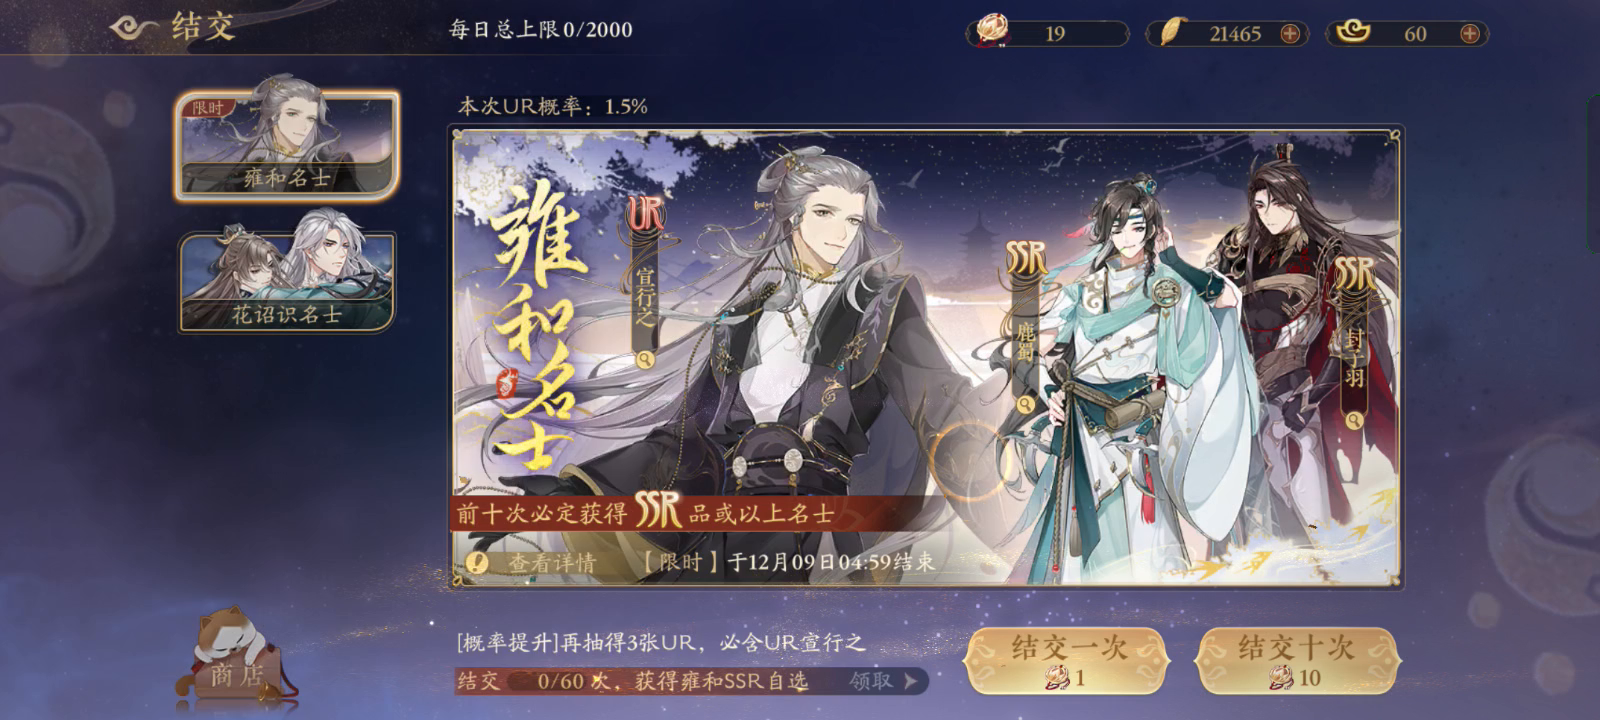This screenshot has width=1600, height=720.
Task: Open 查看详情 details link
Action: [x=552, y=562]
